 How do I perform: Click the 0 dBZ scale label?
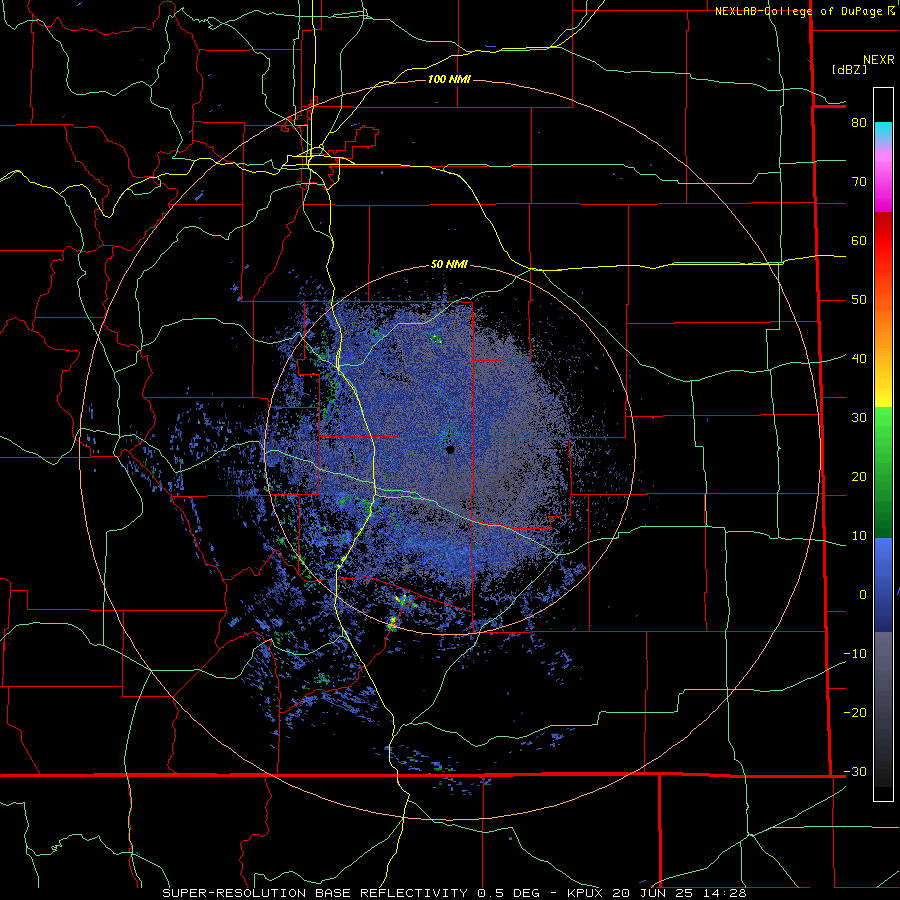coord(863,595)
